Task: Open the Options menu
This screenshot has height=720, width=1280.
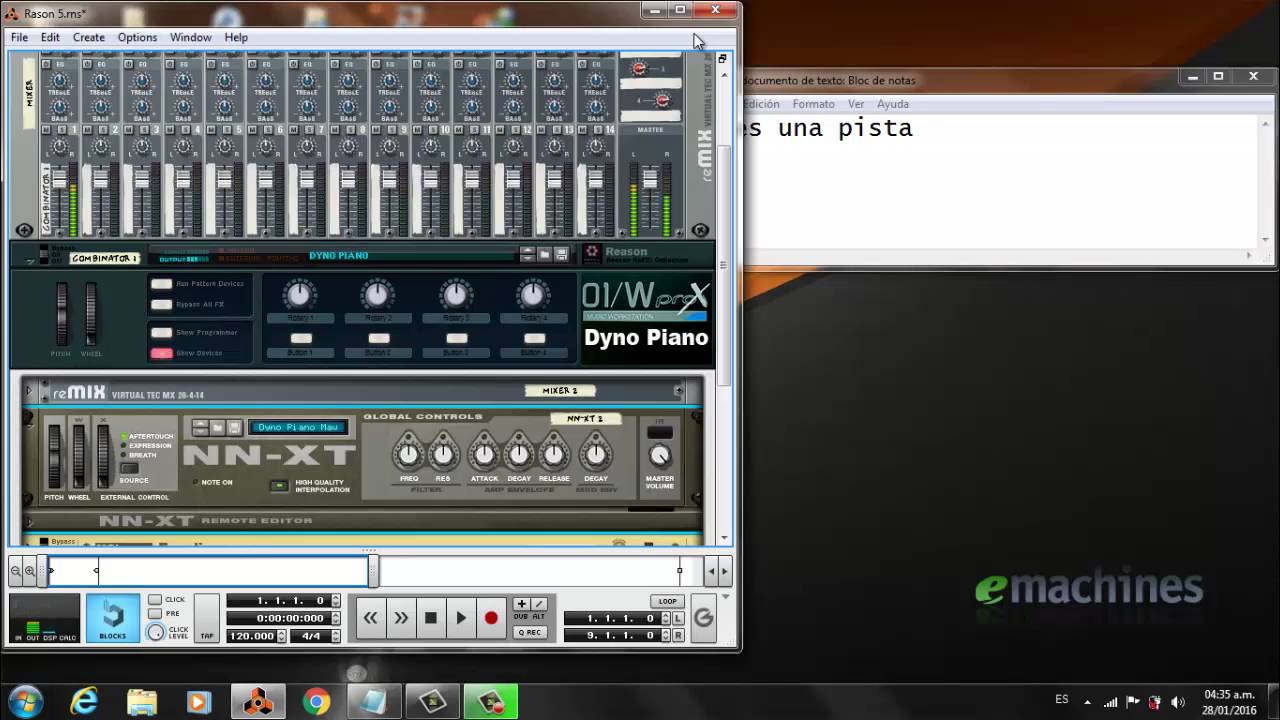Action: tap(137, 37)
